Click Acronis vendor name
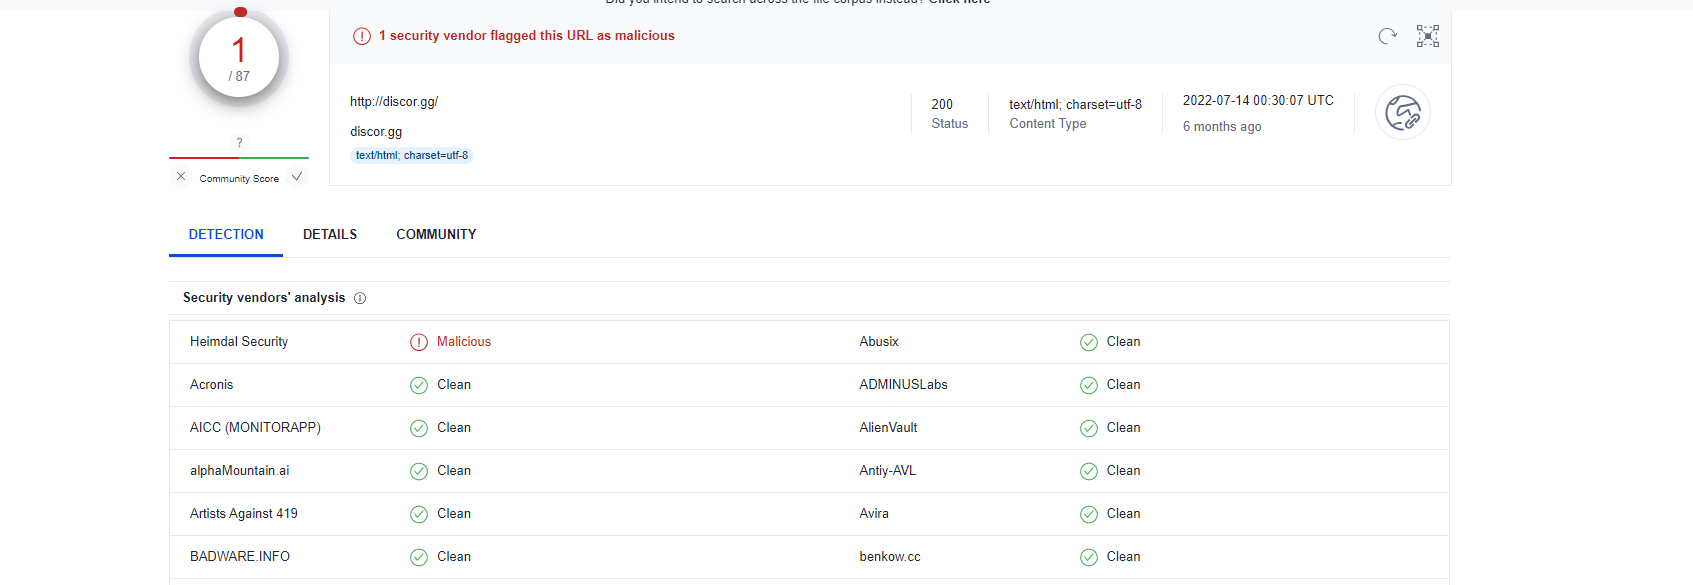Viewport: 1693px width, 585px height. (x=211, y=385)
